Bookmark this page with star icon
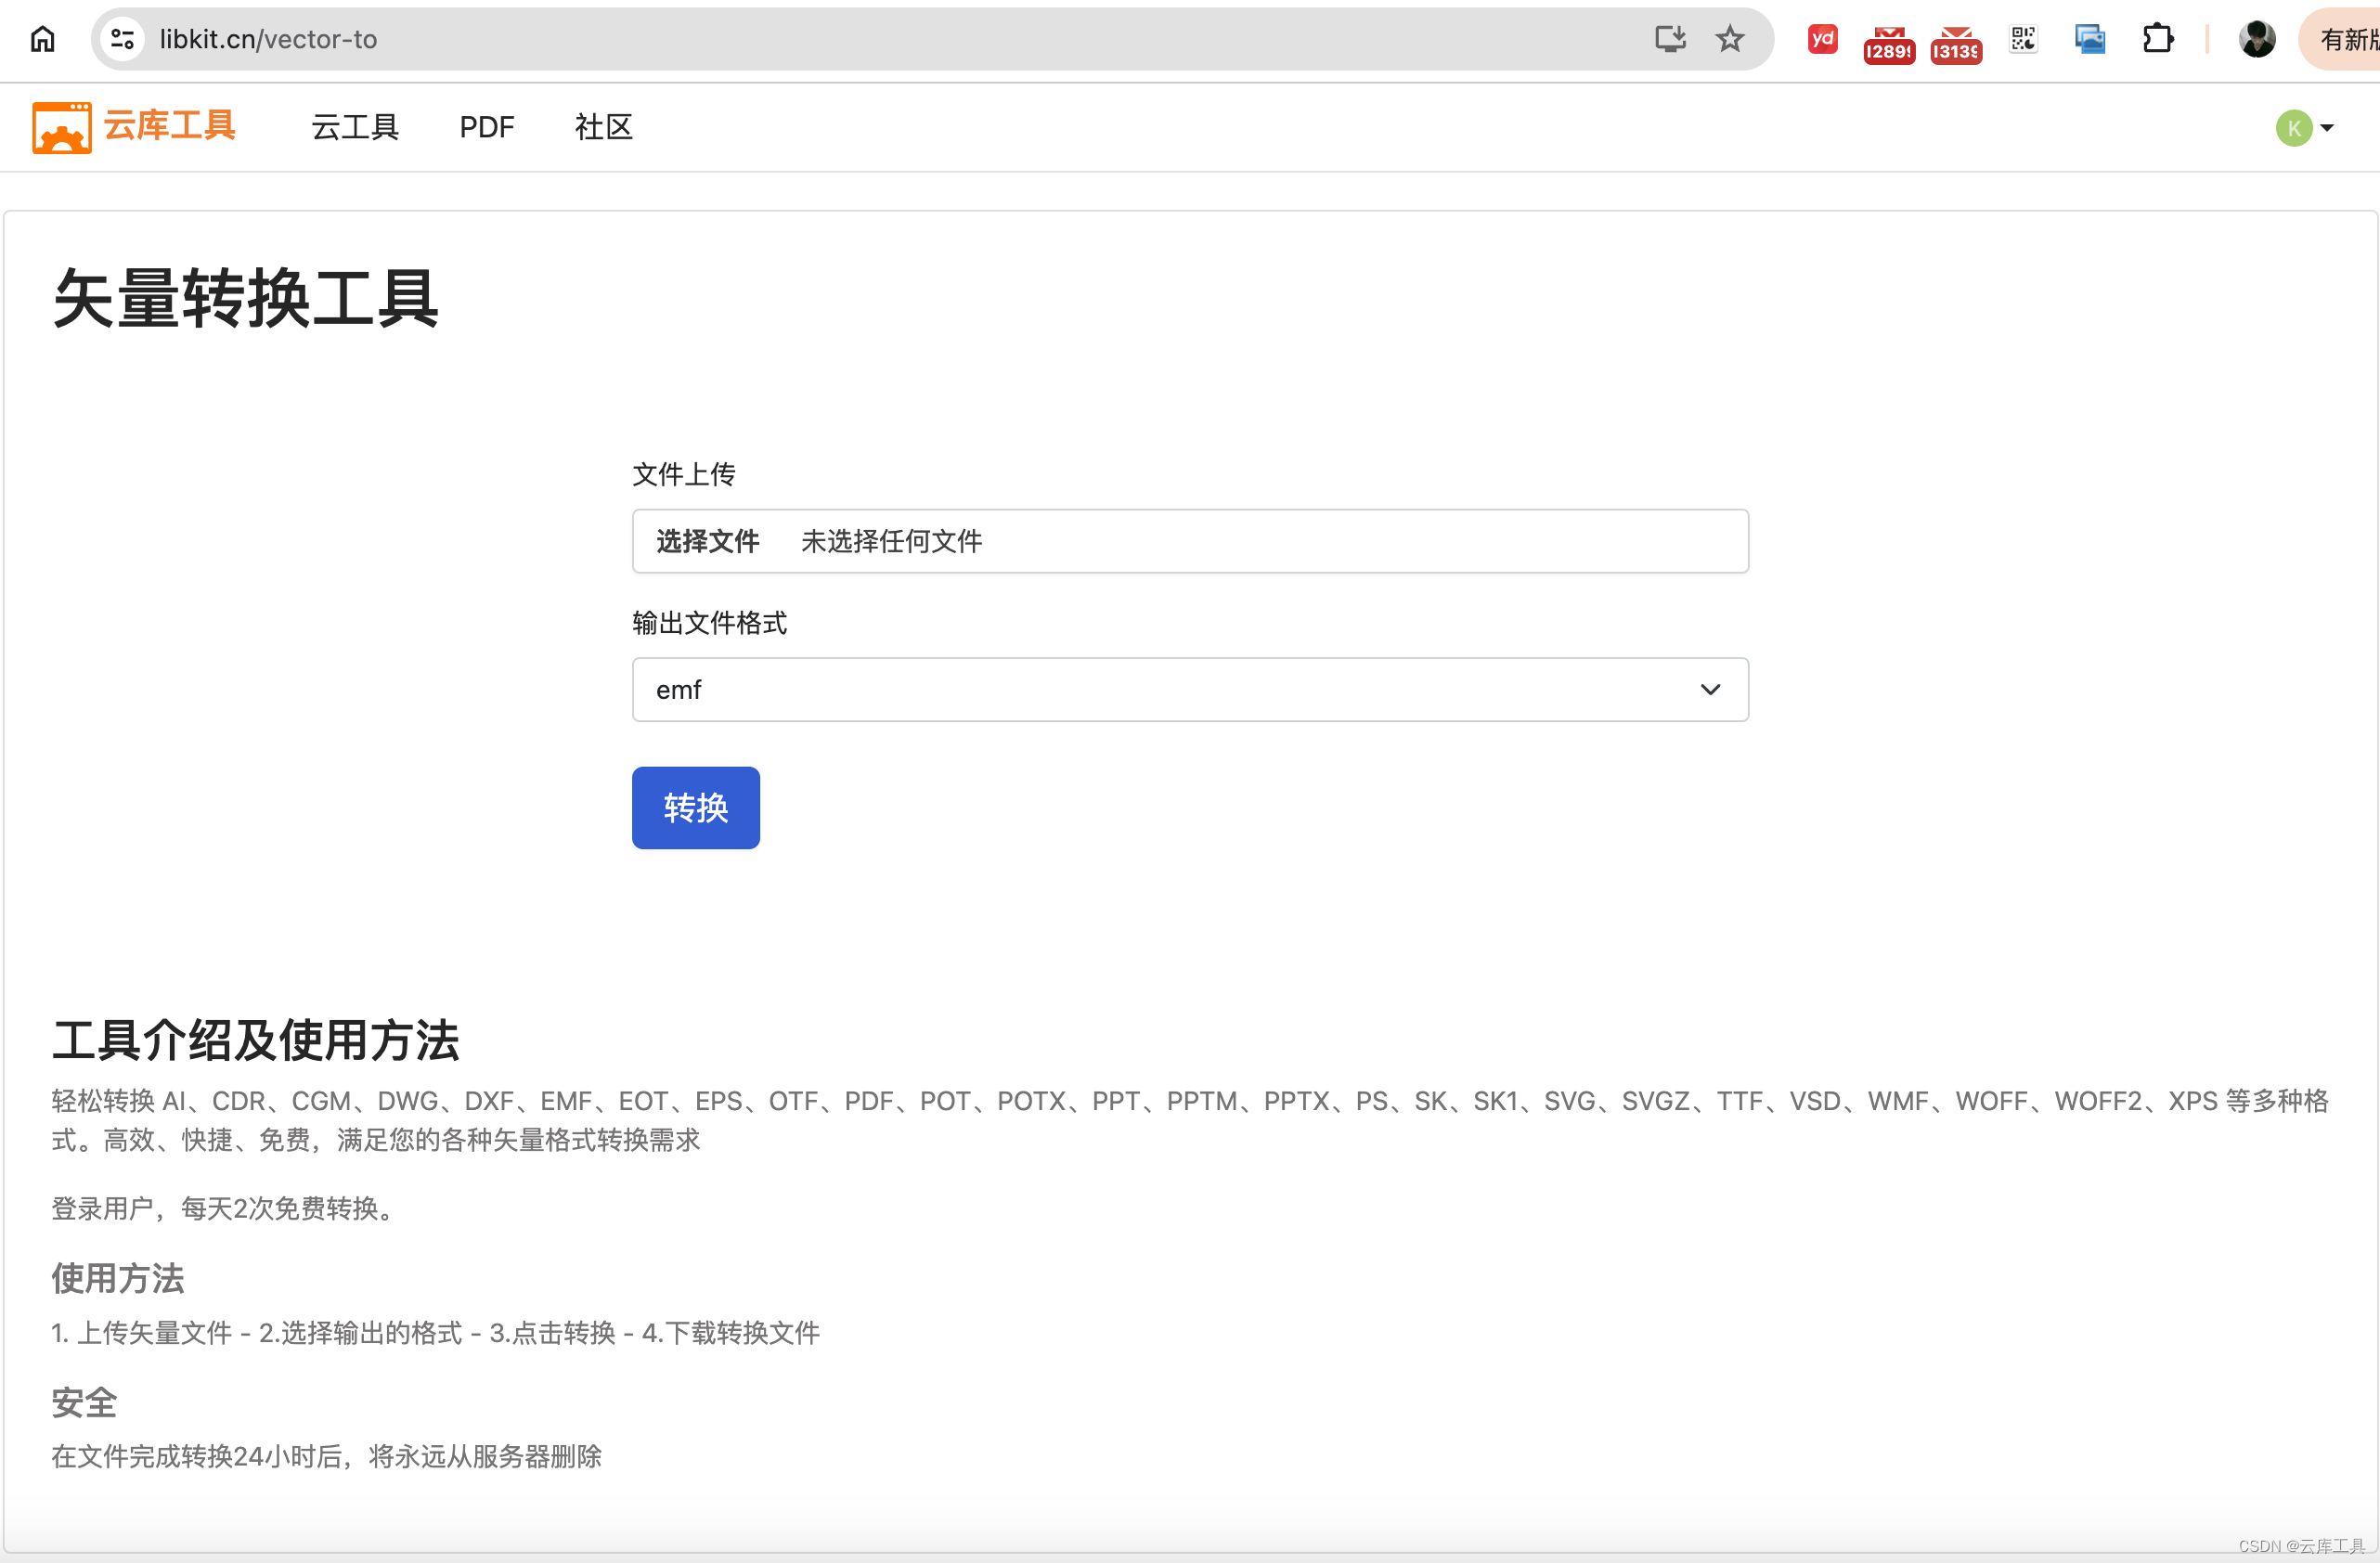This screenshot has width=2380, height=1563. click(x=1730, y=39)
